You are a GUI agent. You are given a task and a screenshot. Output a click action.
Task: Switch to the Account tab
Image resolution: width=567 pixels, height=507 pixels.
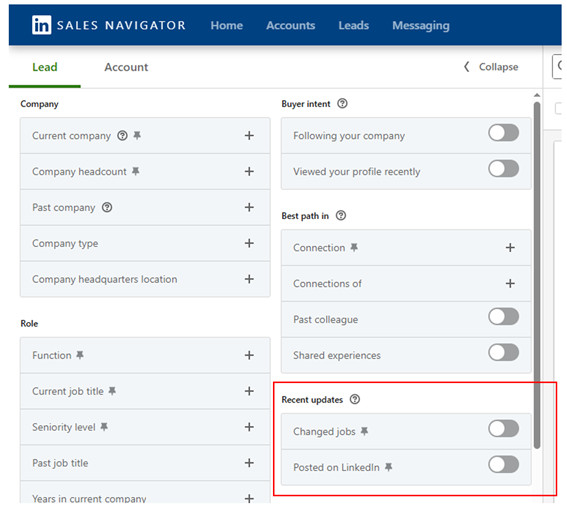[x=126, y=67]
